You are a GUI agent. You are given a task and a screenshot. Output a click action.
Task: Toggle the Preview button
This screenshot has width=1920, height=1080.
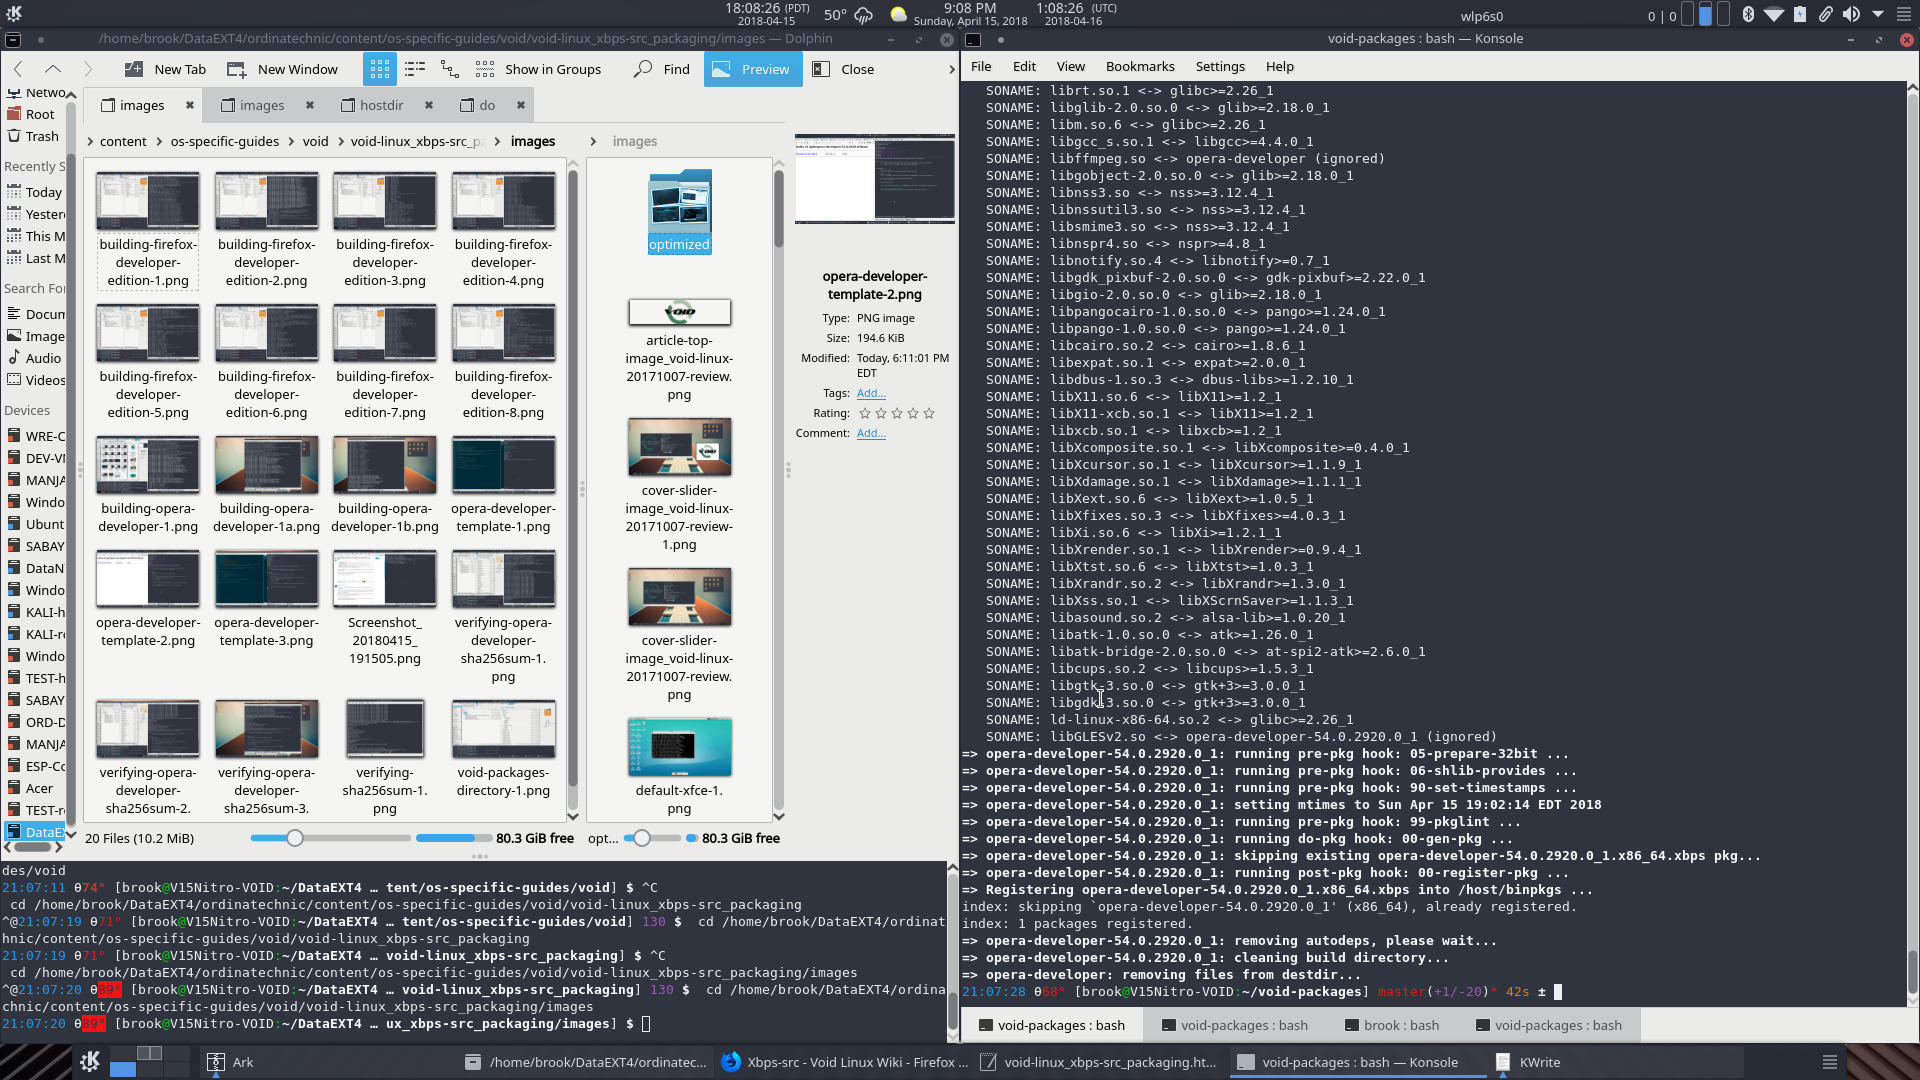click(x=752, y=69)
